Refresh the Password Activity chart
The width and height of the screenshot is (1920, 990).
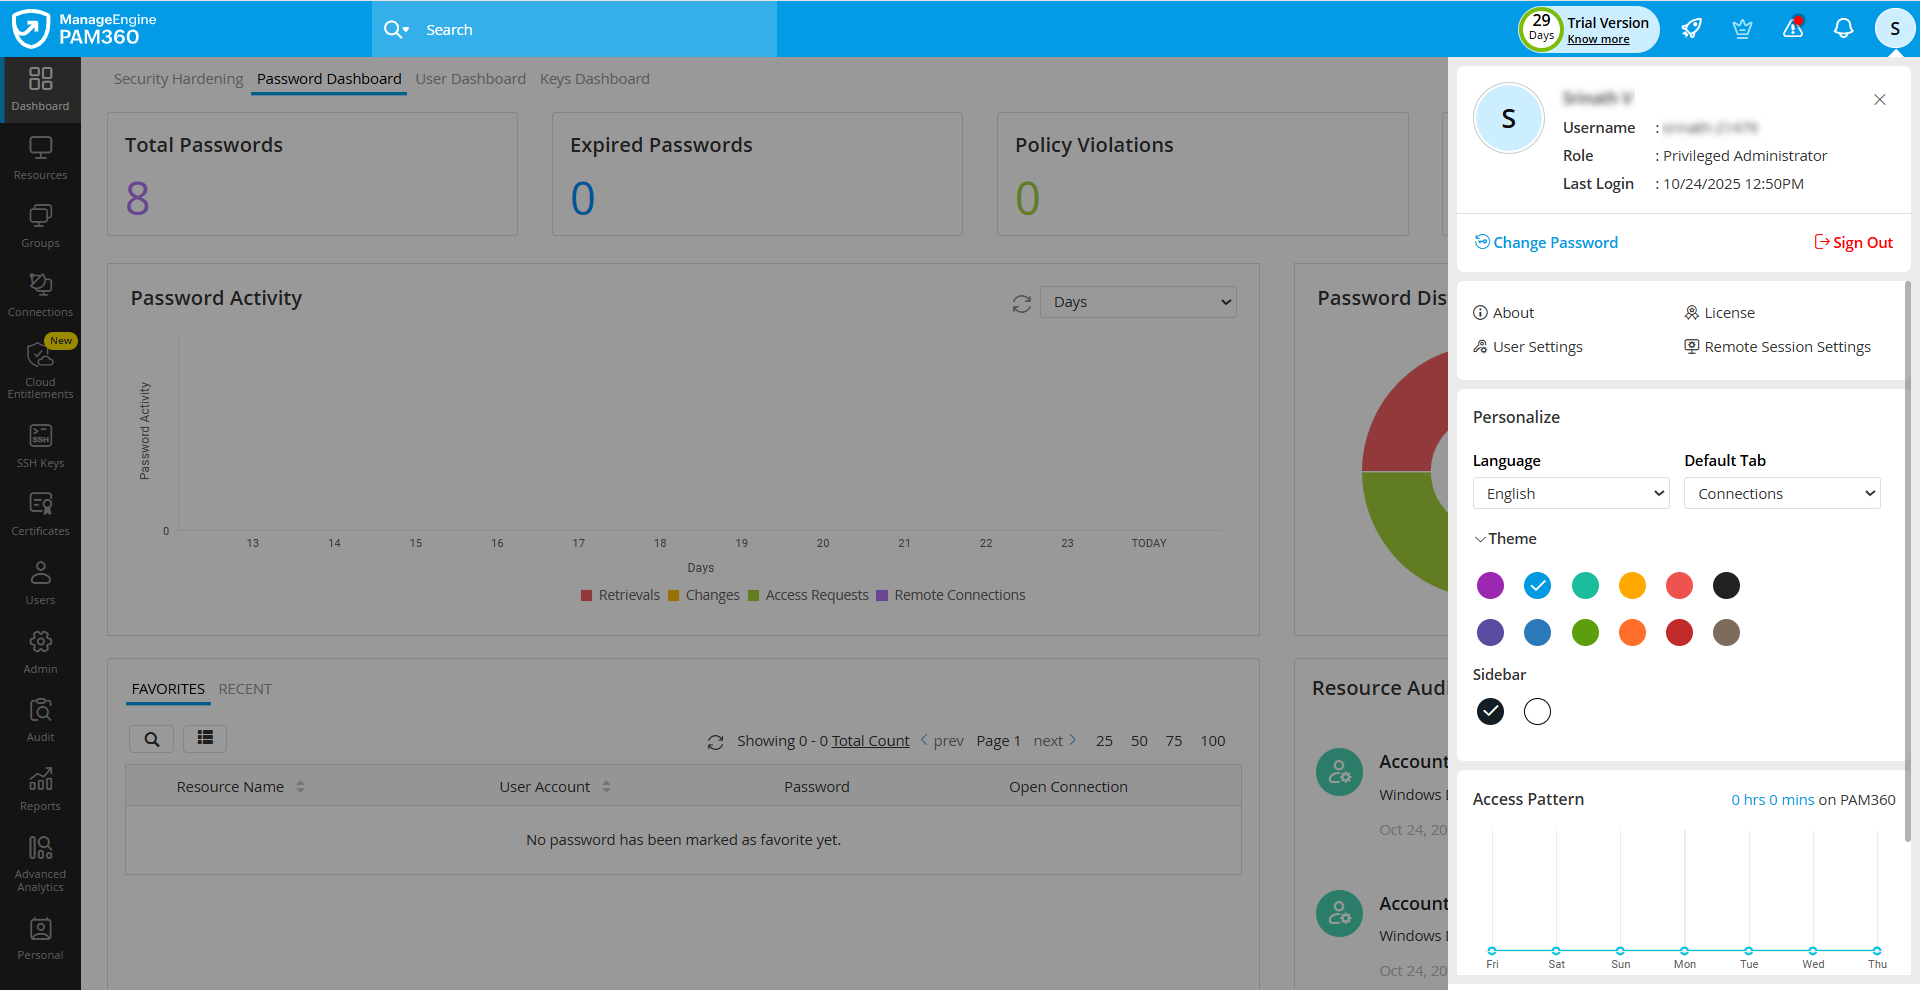(1021, 303)
